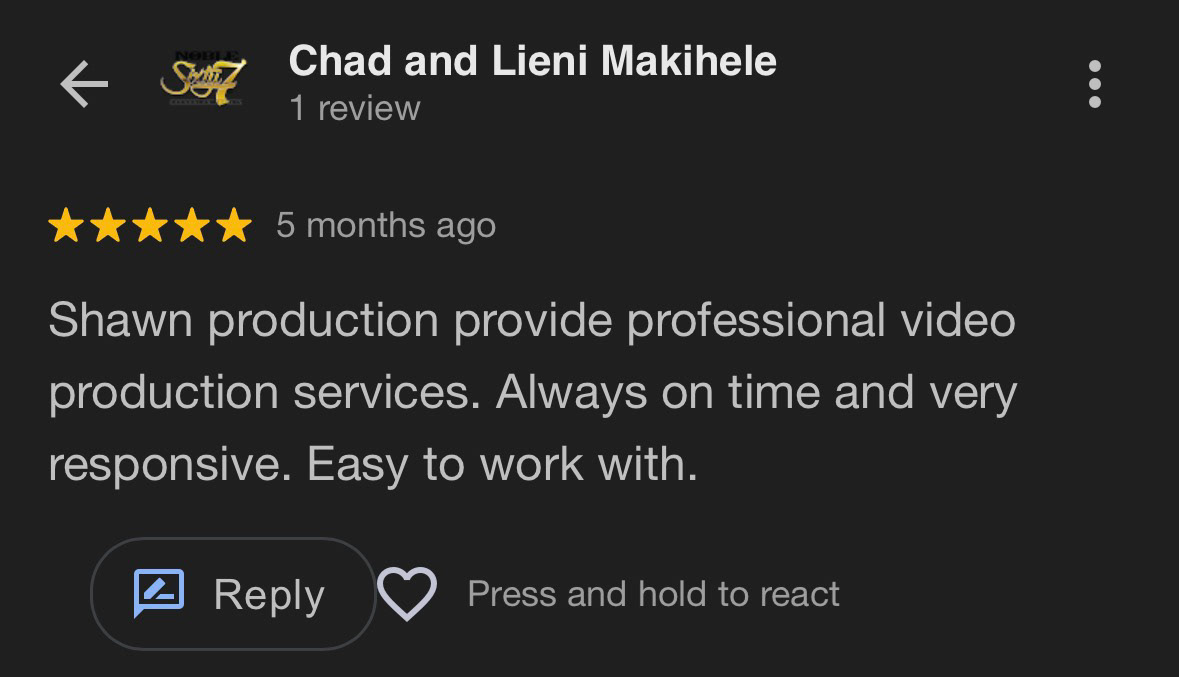Tap the heart icon to react

407,594
